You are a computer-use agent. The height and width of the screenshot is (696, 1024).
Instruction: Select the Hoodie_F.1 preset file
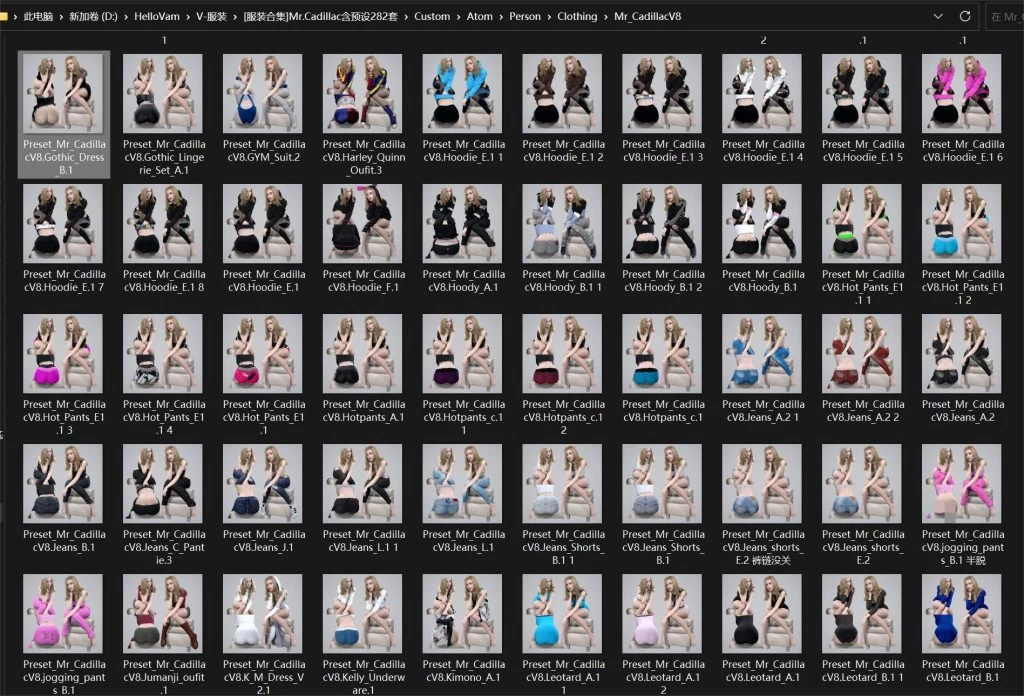click(362, 223)
